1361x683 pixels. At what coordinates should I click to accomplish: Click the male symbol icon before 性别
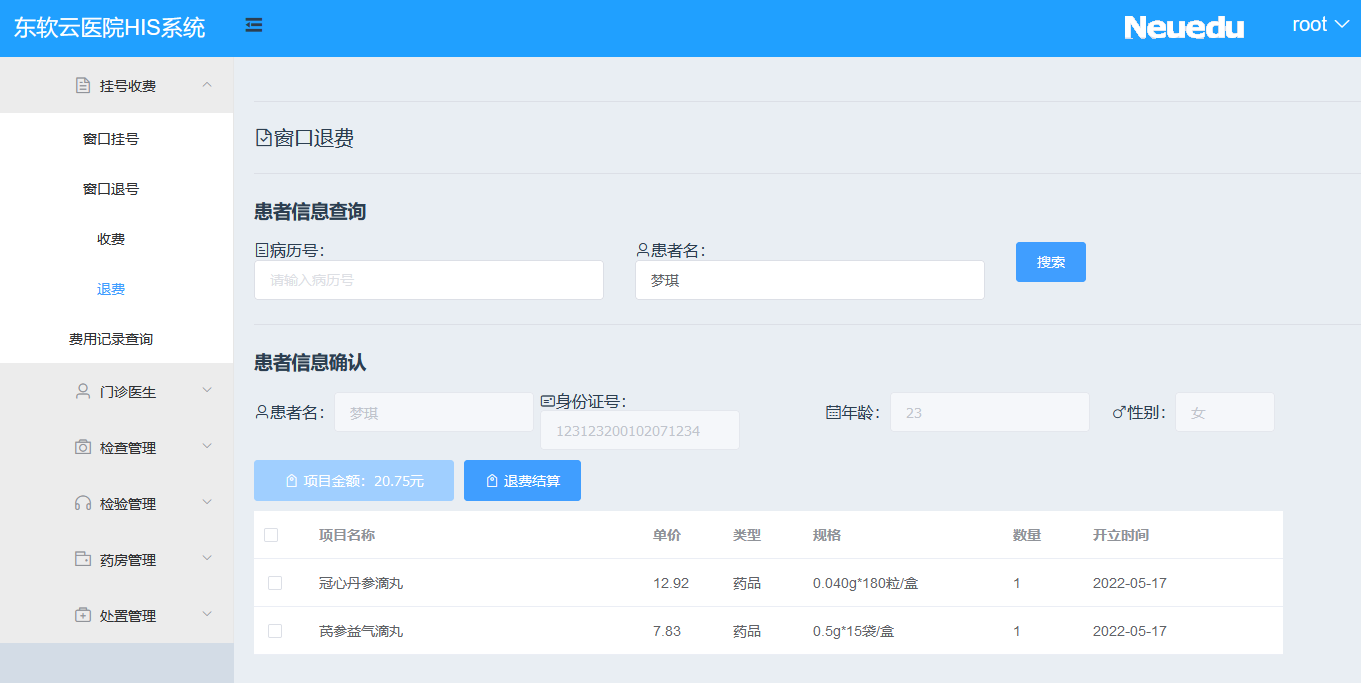coord(1119,412)
